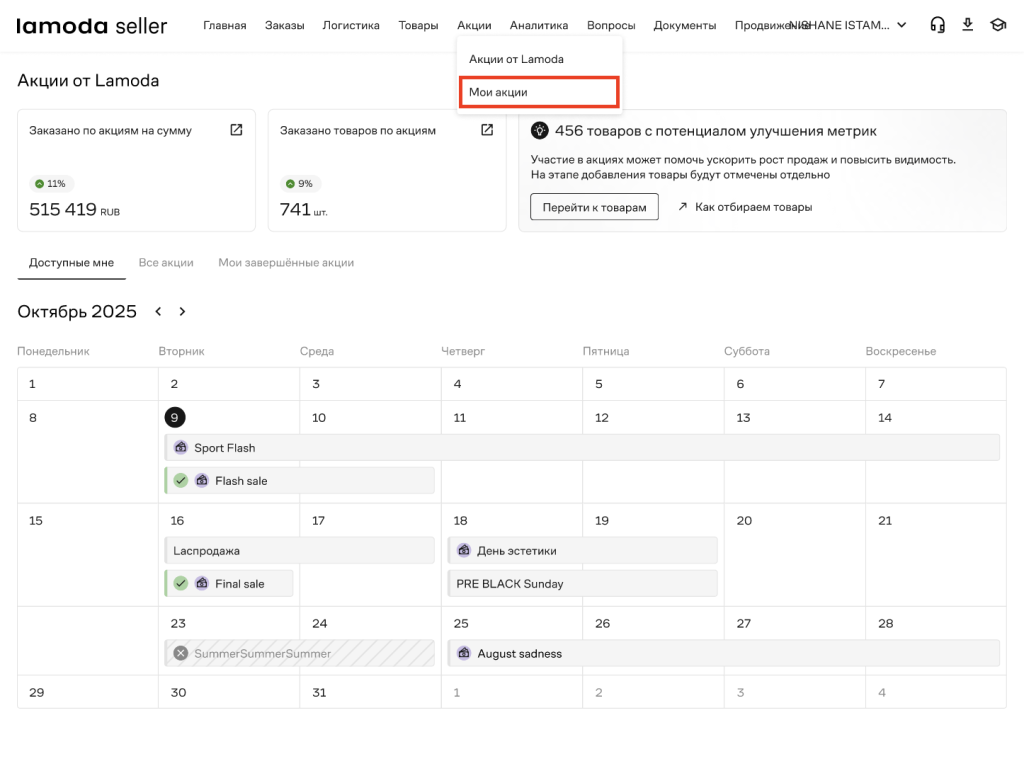
Task: Open the Акции menu
Action: 474,25
